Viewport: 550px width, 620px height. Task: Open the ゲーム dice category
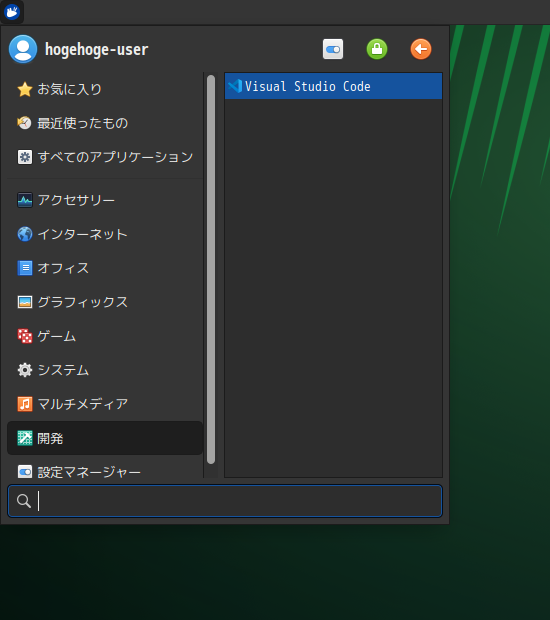tap(105, 336)
